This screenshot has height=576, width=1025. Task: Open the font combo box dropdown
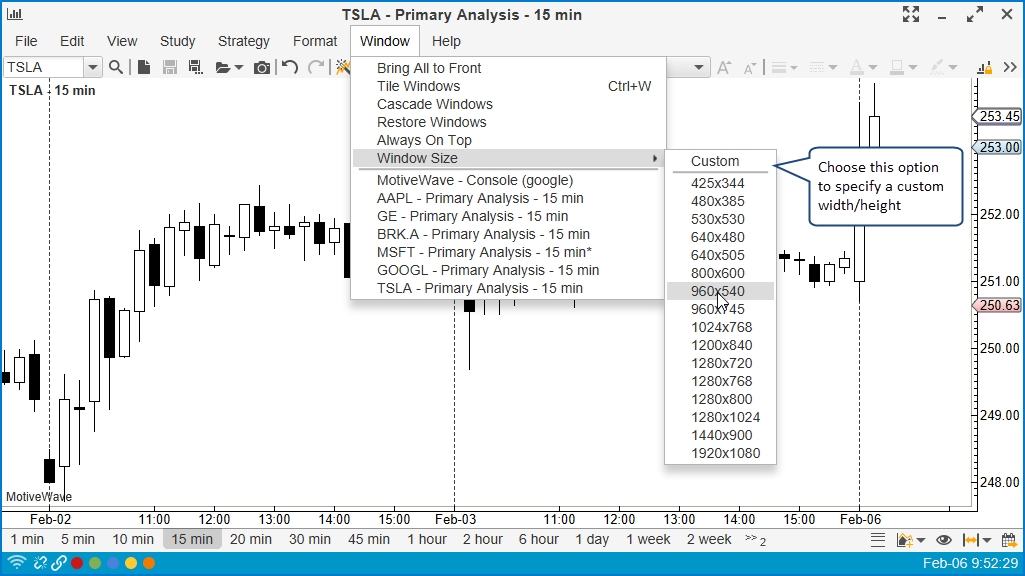(698, 67)
